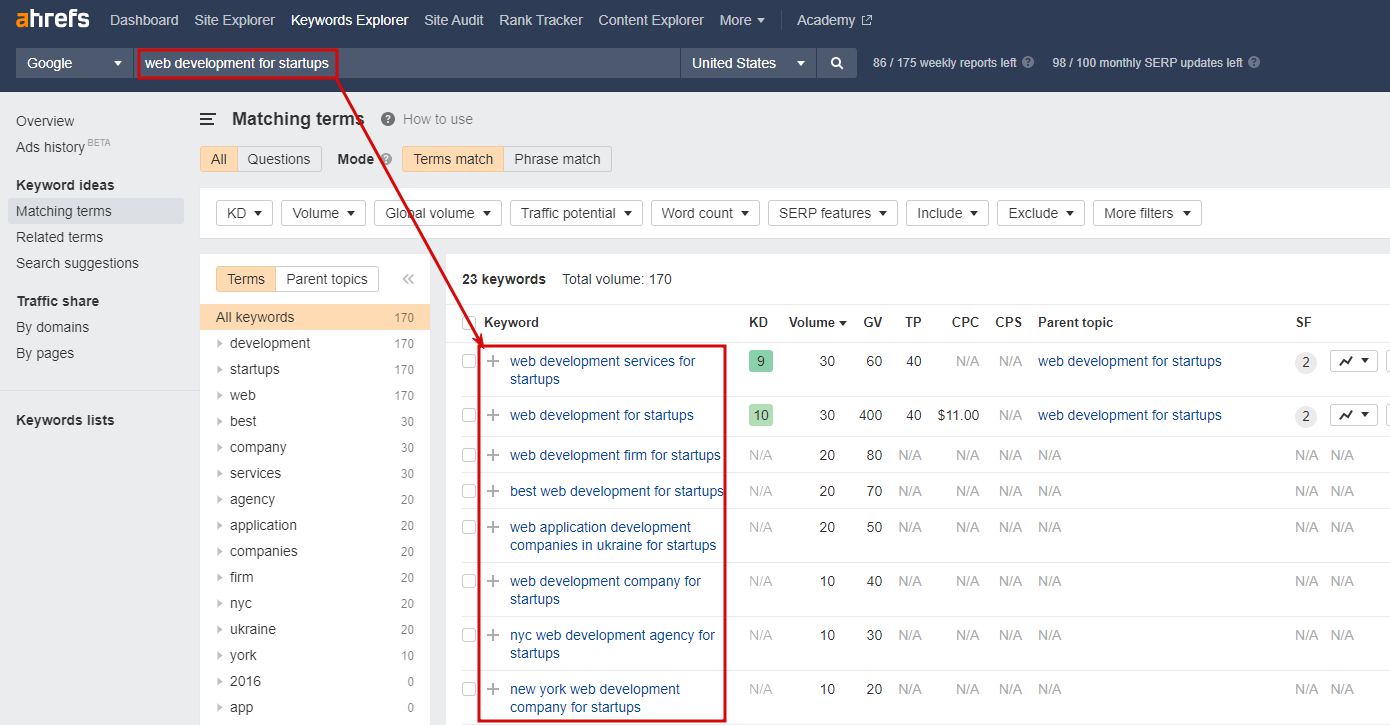Open Site Audit from top navigation

[x=453, y=20]
